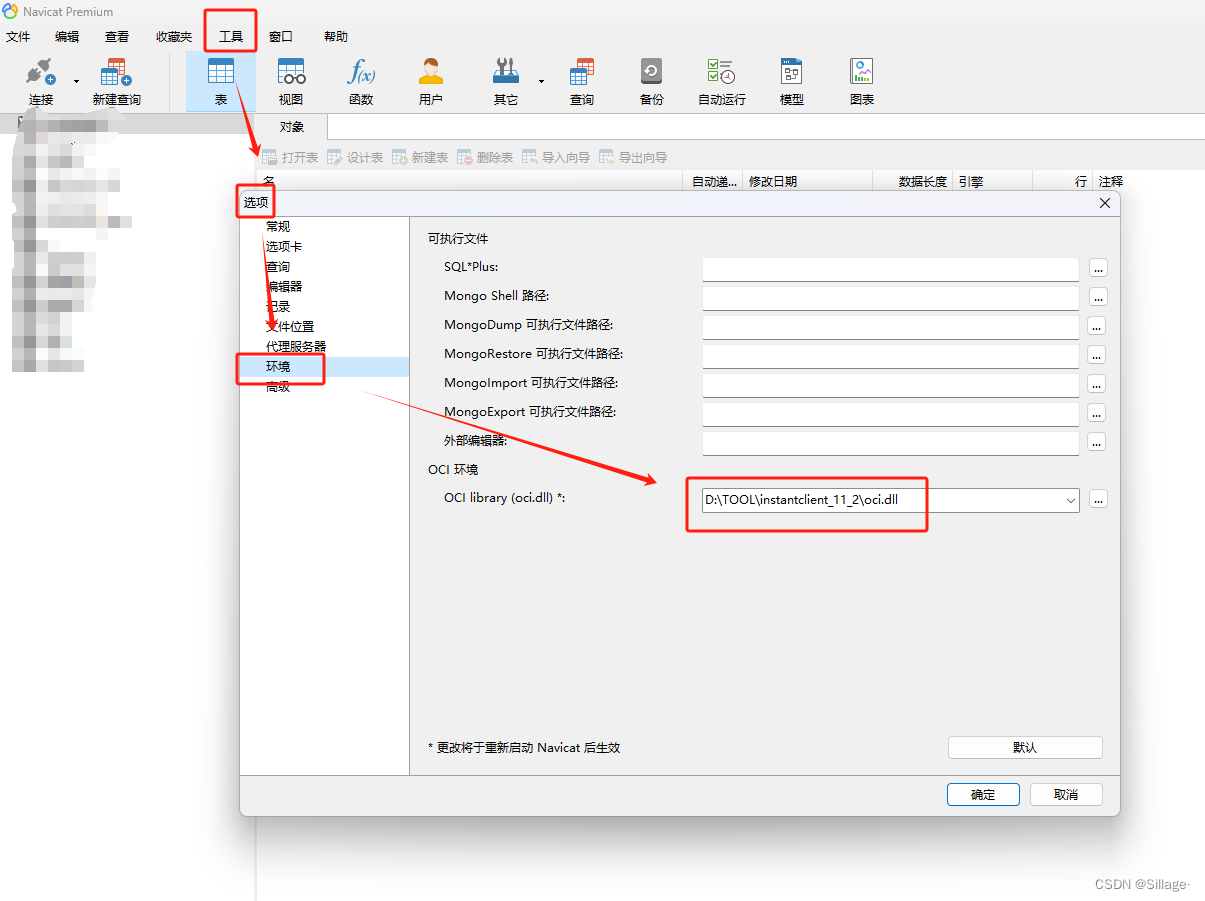
Task: Click the MongoRestore path input field
Action: (x=891, y=355)
